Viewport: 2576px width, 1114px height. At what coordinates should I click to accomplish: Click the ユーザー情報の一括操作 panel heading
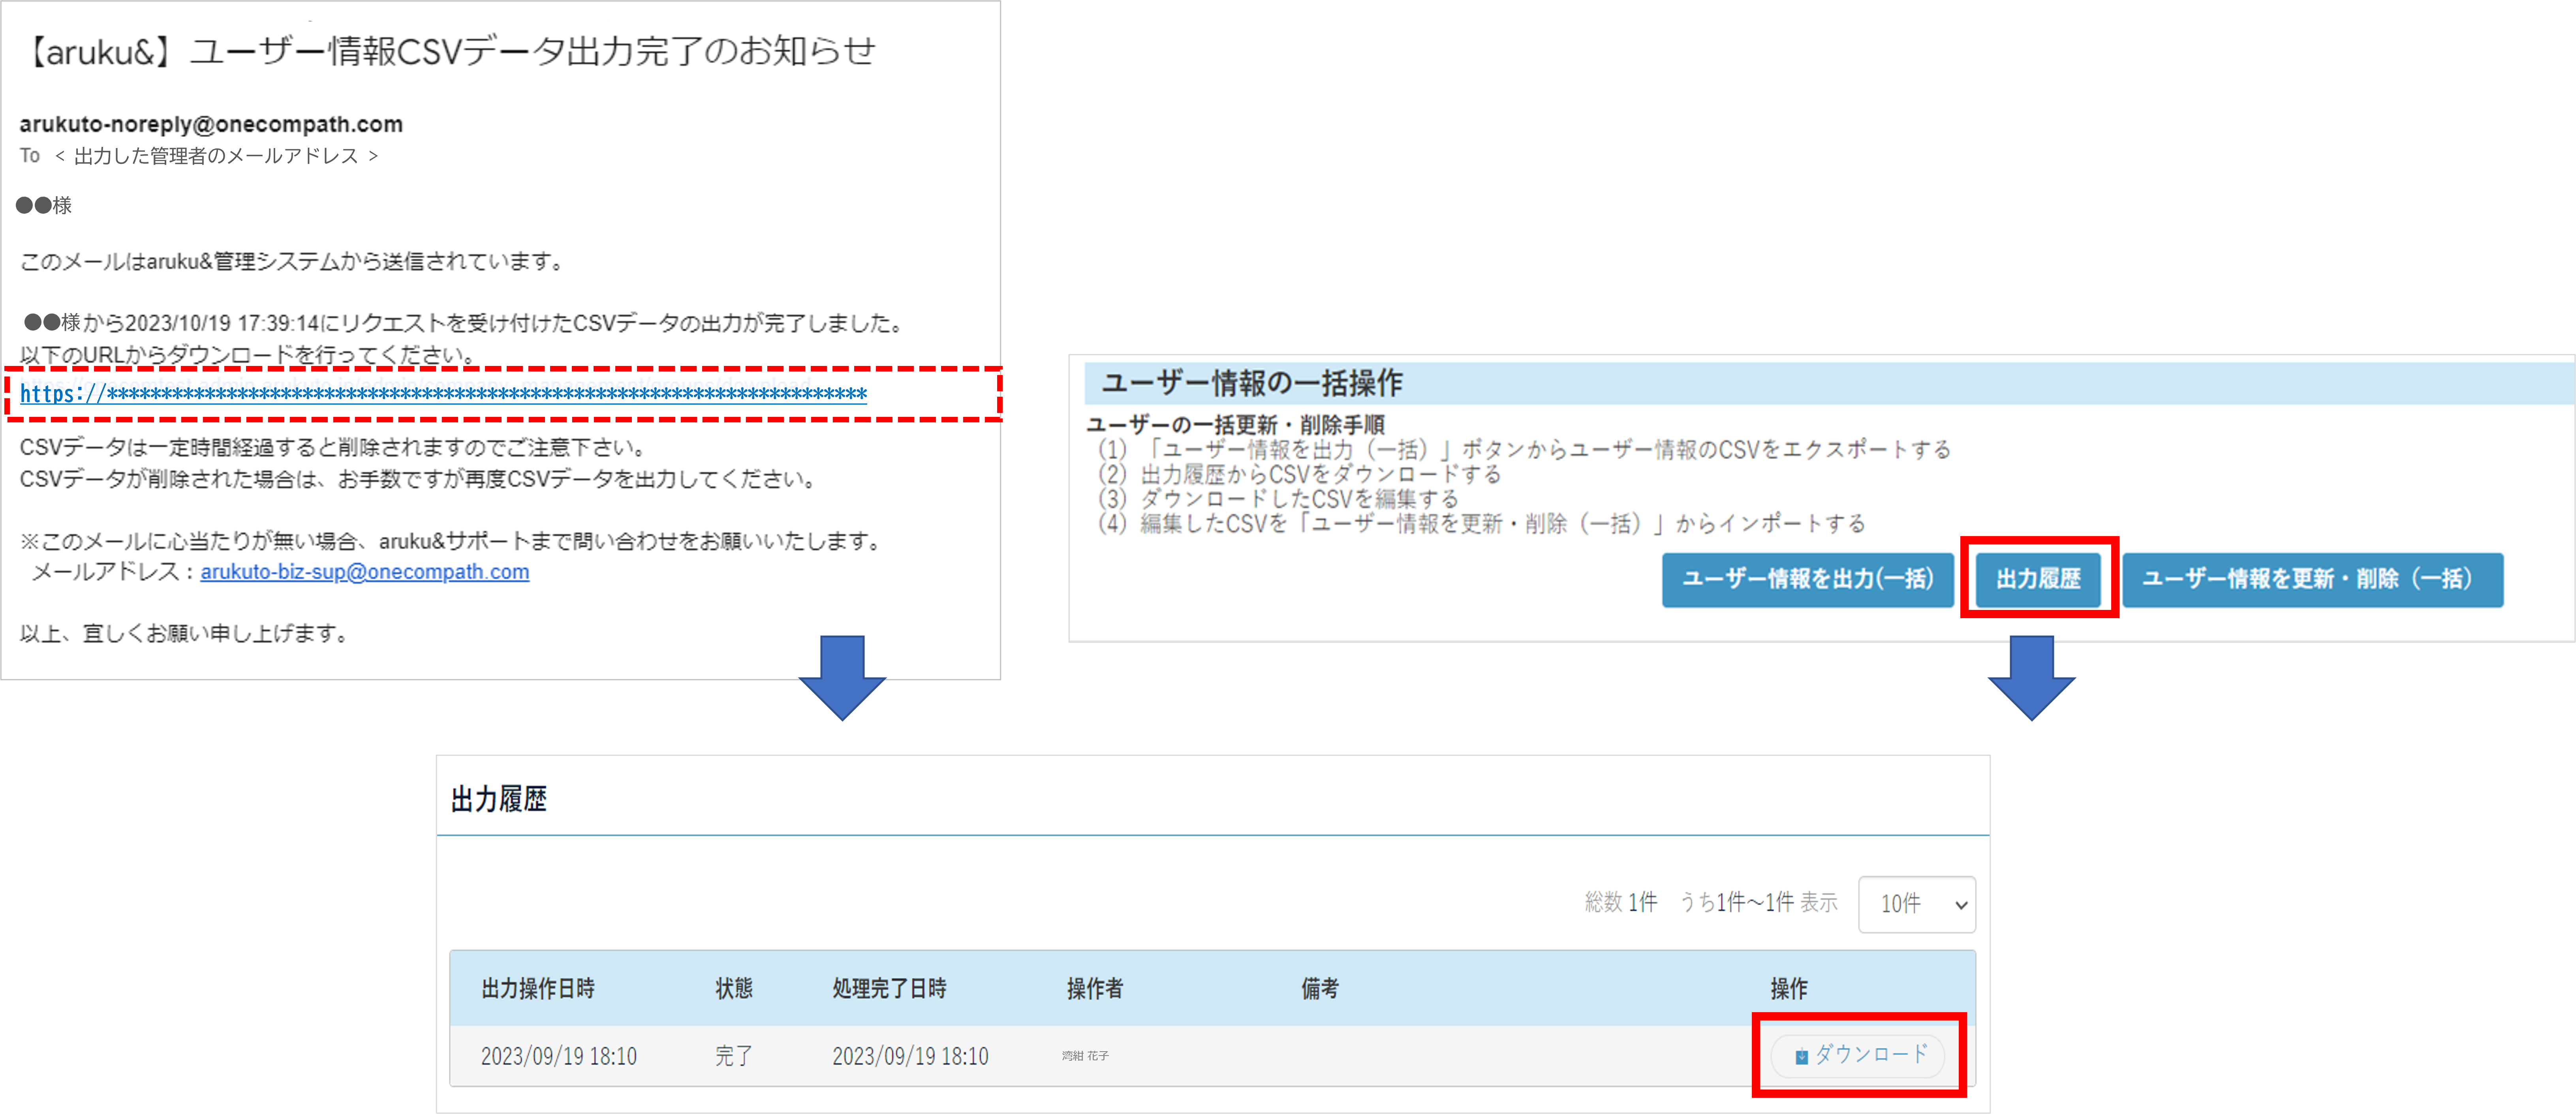[x=1251, y=383]
